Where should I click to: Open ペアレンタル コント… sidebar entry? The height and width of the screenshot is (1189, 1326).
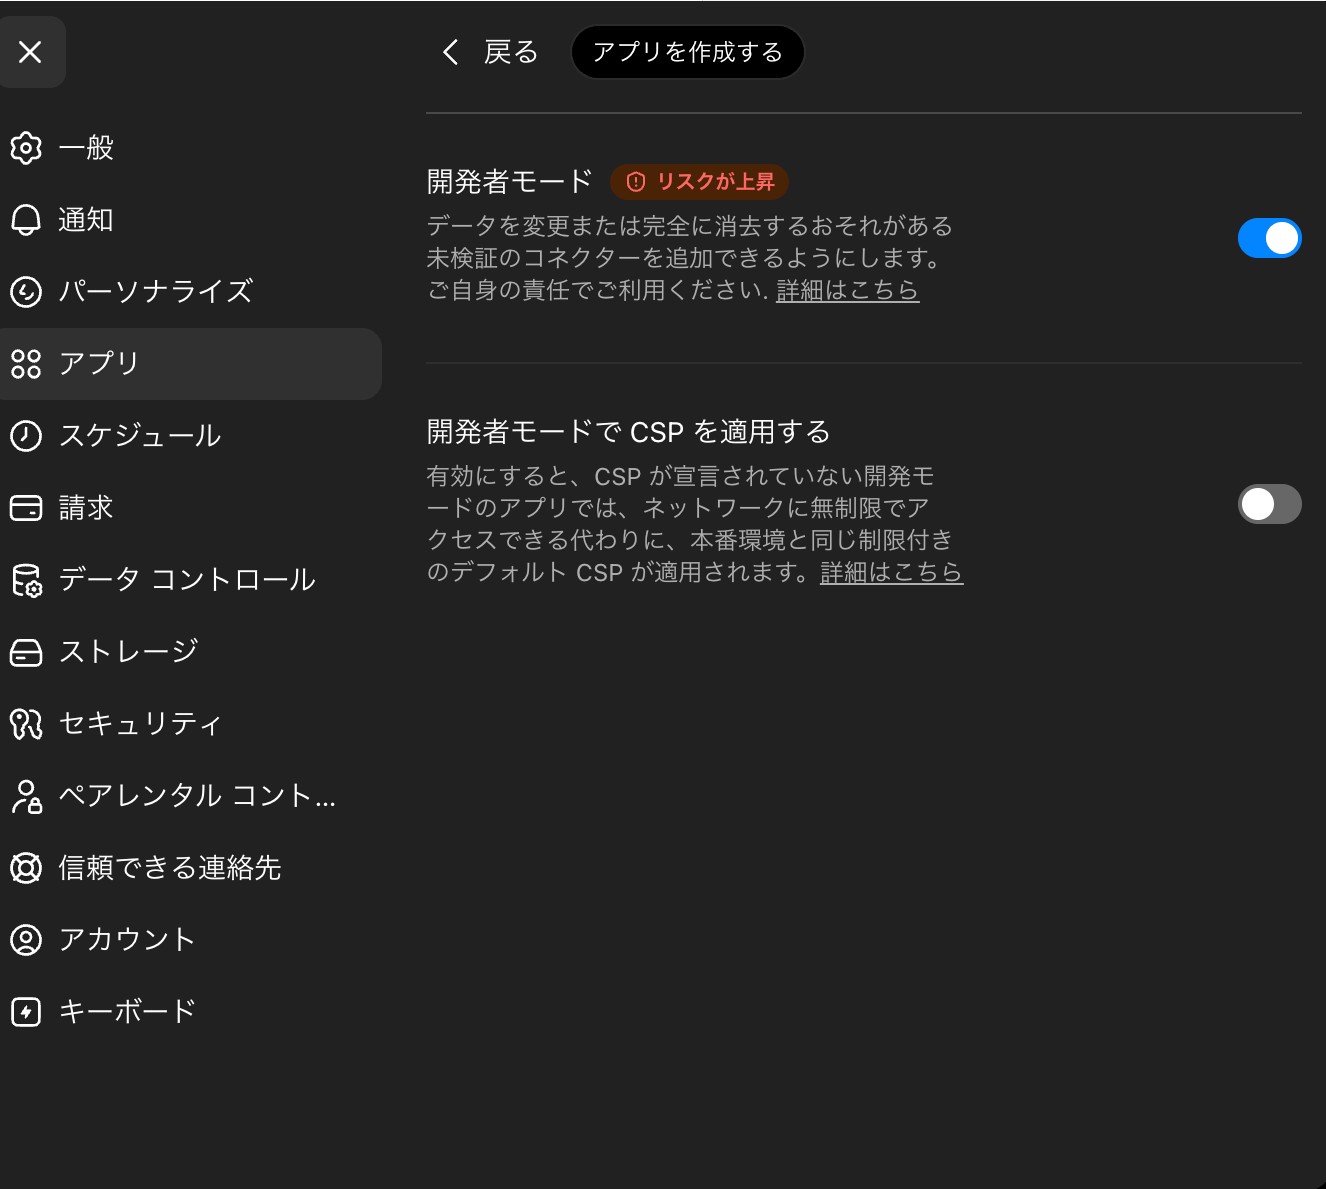(x=190, y=796)
